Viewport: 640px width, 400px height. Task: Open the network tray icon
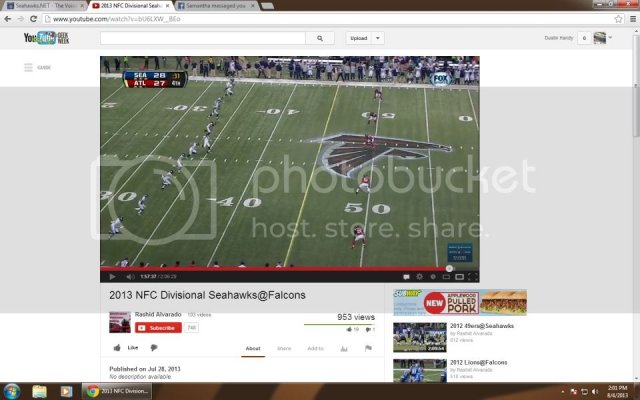click(x=584, y=392)
